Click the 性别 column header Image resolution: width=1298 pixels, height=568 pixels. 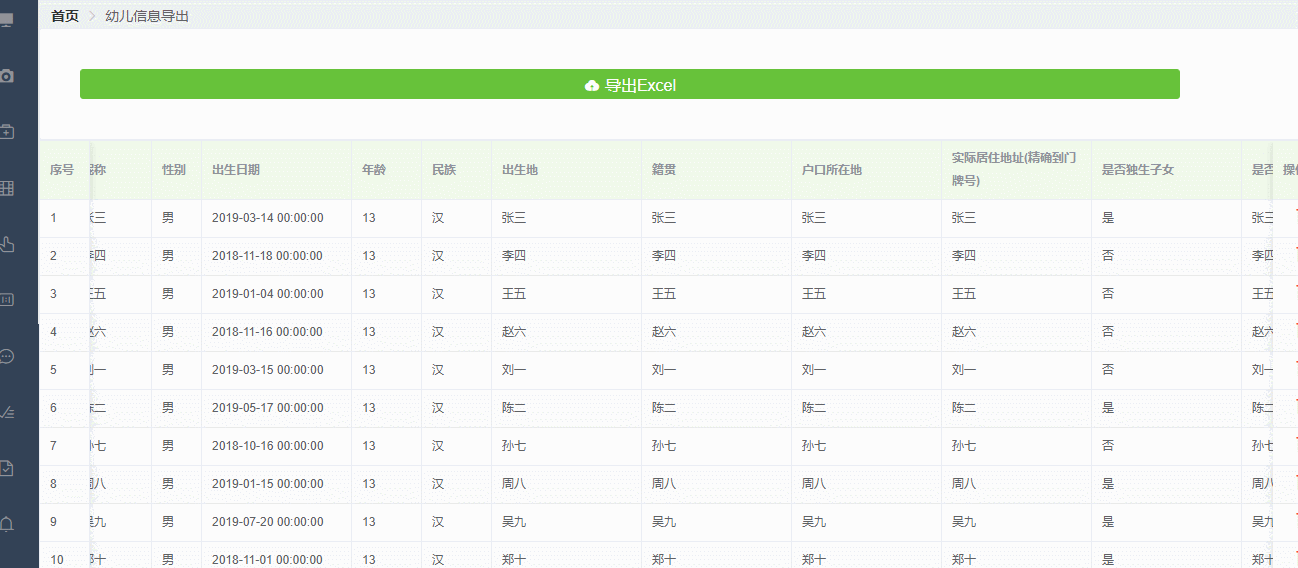tap(174, 170)
